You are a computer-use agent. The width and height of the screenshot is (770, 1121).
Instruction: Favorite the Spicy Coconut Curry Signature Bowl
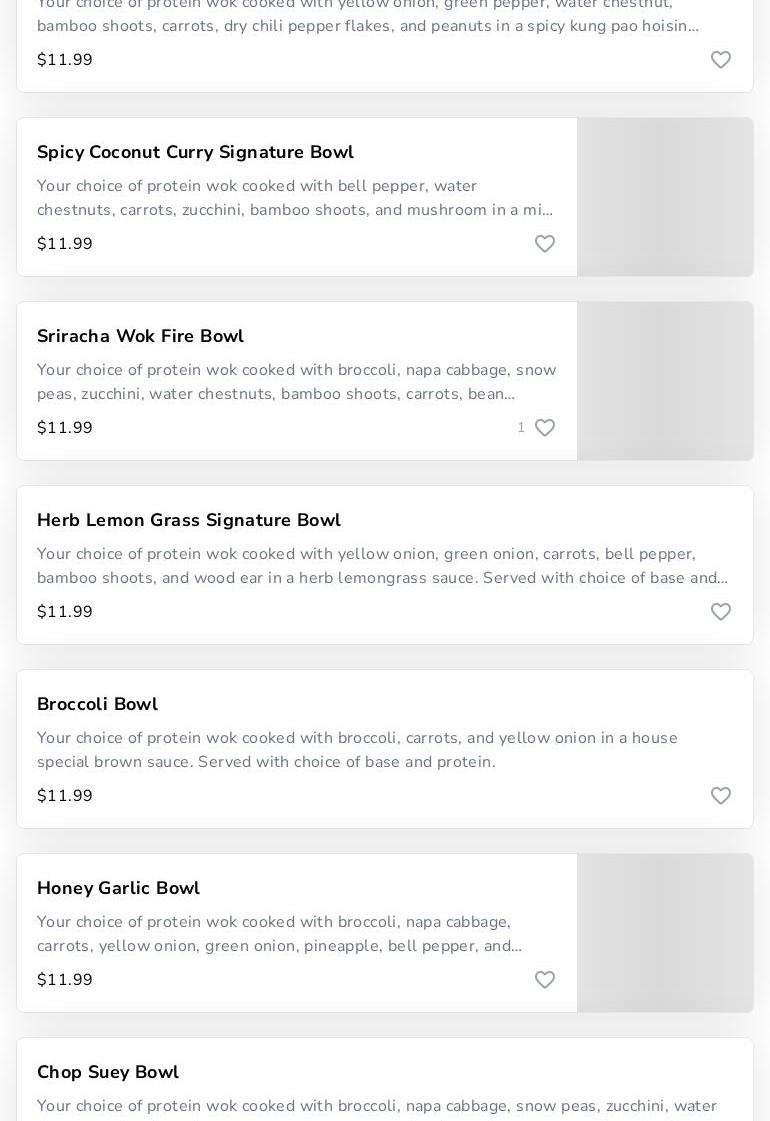[545, 244]
